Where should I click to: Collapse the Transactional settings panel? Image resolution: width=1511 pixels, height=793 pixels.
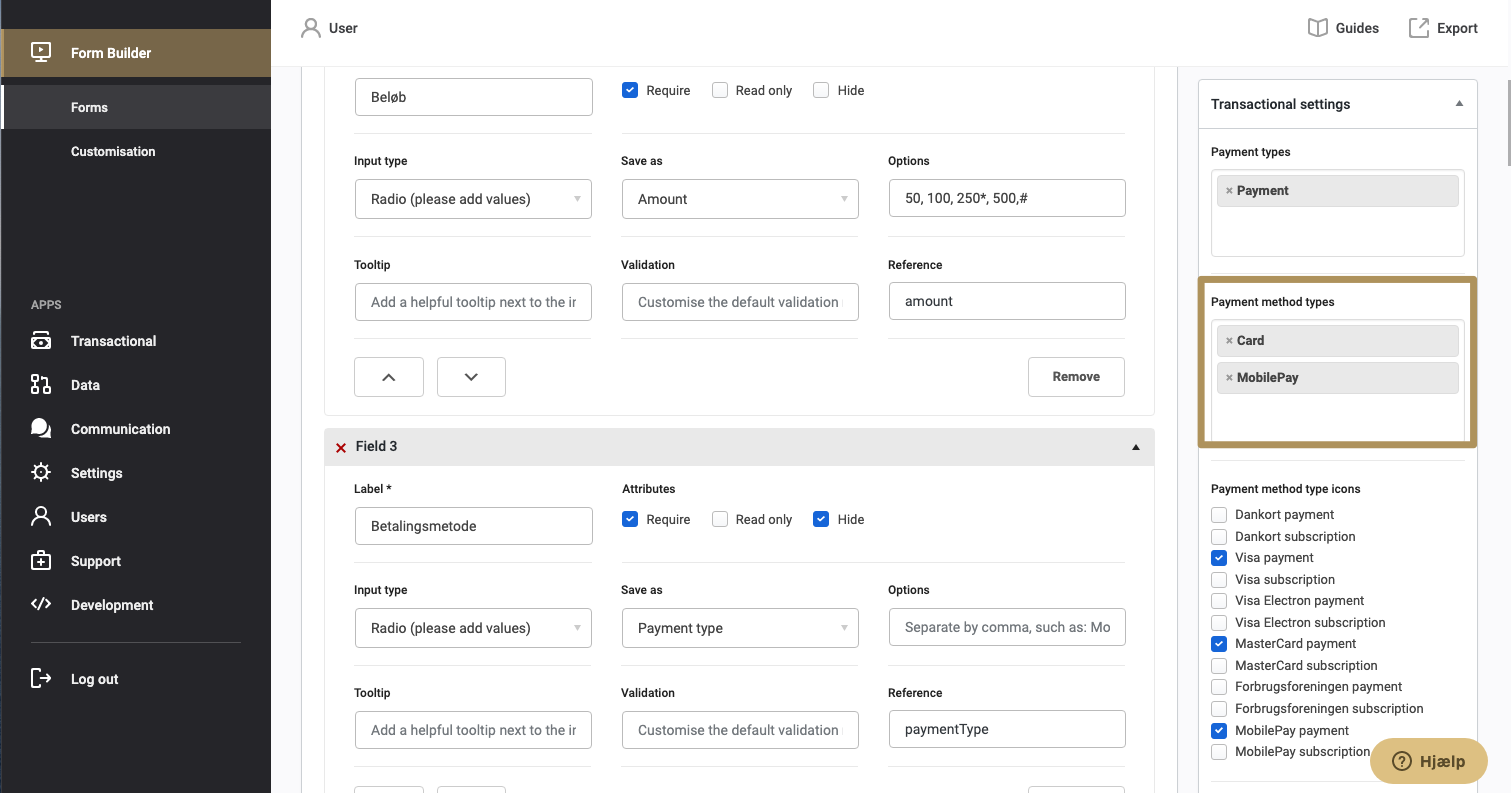tap(1459, 104)
